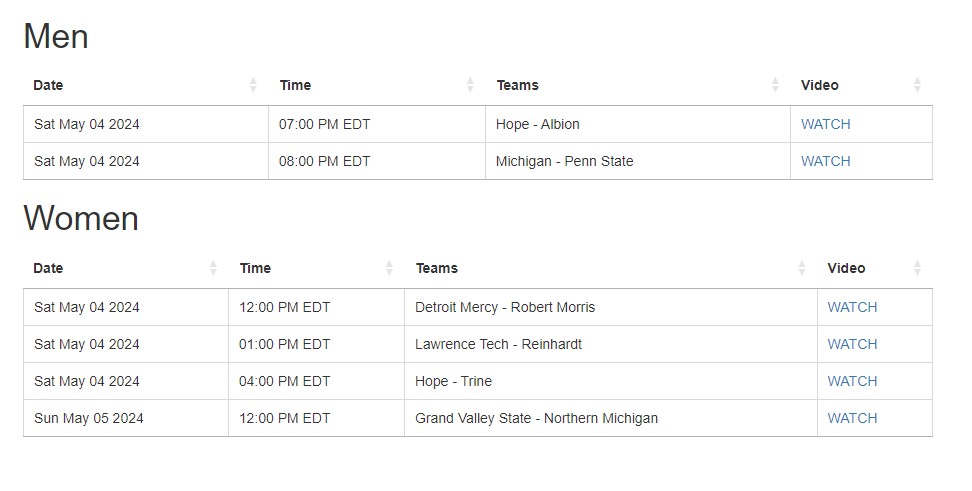Open WATCH link for Hope - Trine
972x491 pixels.
[852, 382]
